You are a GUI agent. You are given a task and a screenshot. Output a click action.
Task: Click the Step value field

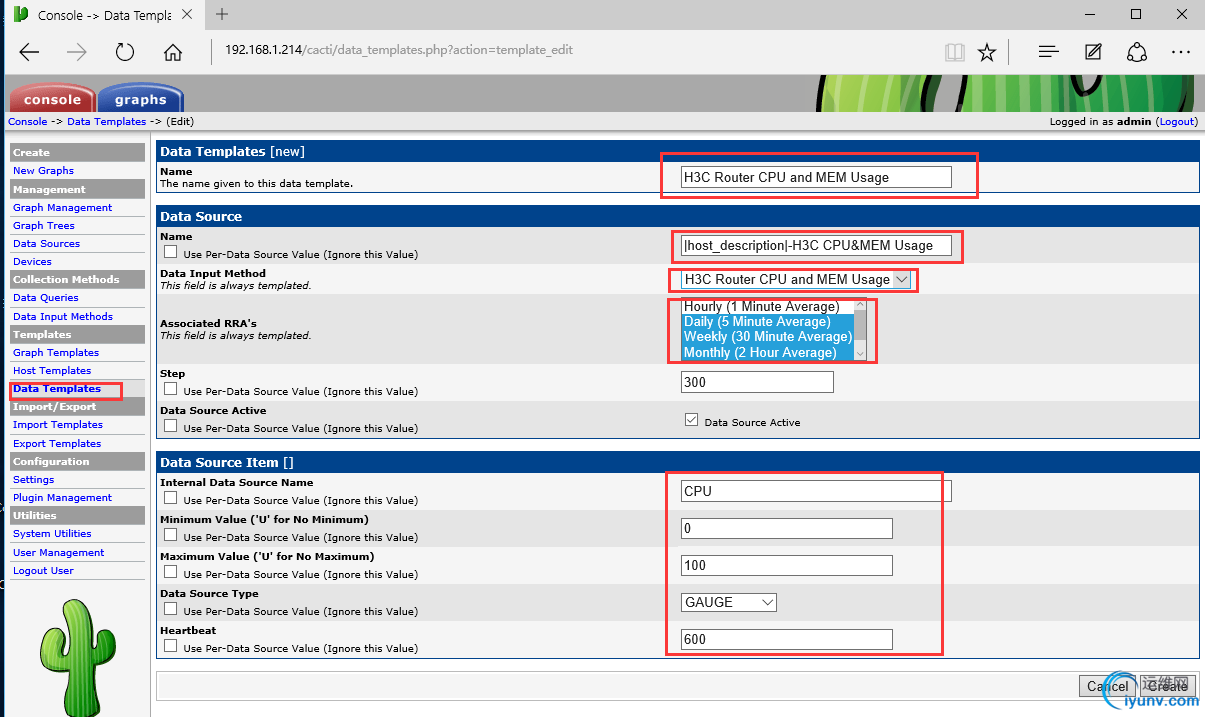(757, 382)
